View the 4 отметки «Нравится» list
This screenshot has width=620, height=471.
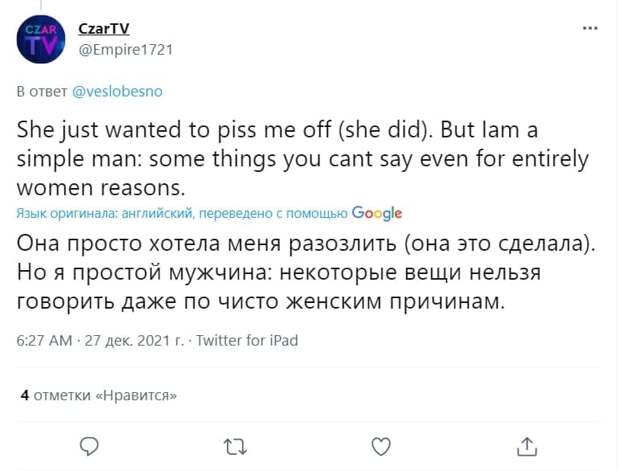(x=98, y=395)
